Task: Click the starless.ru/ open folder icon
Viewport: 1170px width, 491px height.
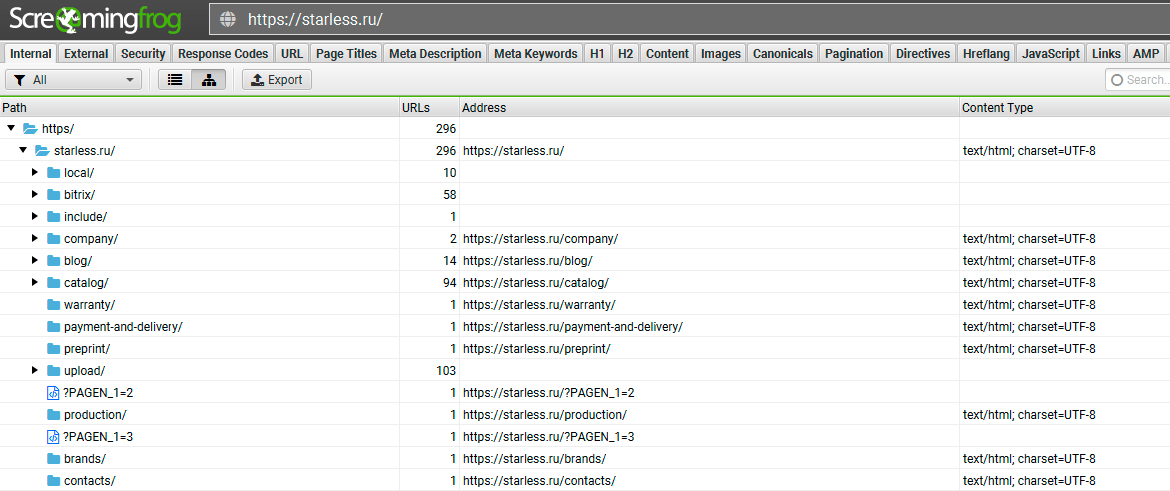Action: (42, 151)
